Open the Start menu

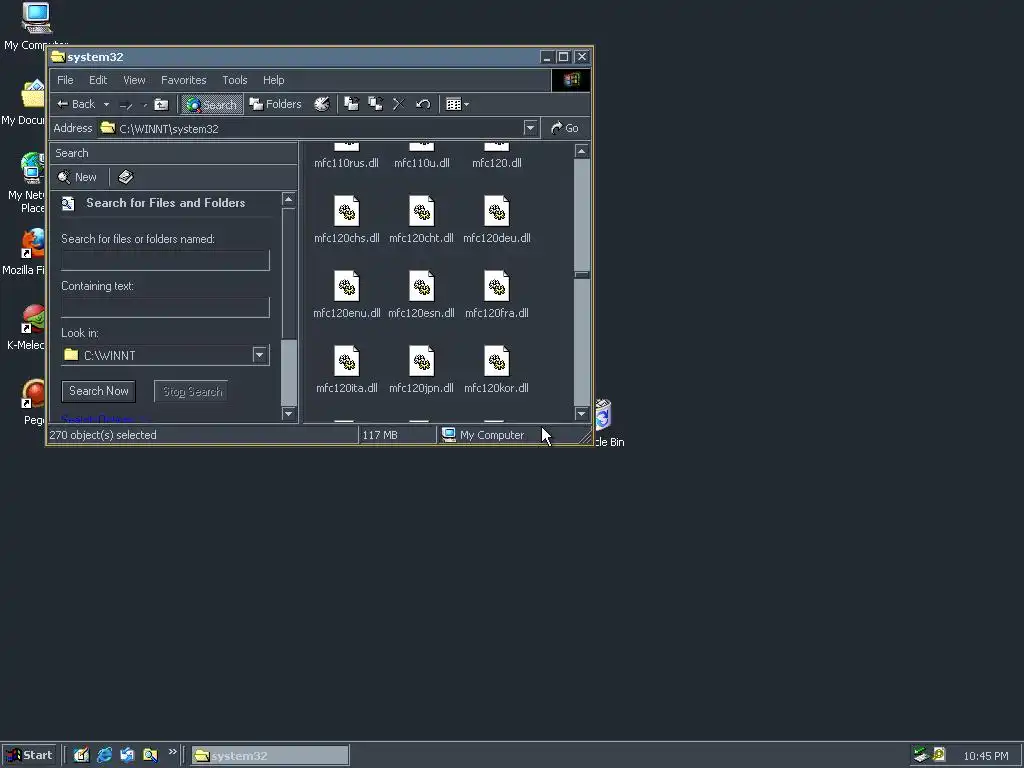[29, 755]
